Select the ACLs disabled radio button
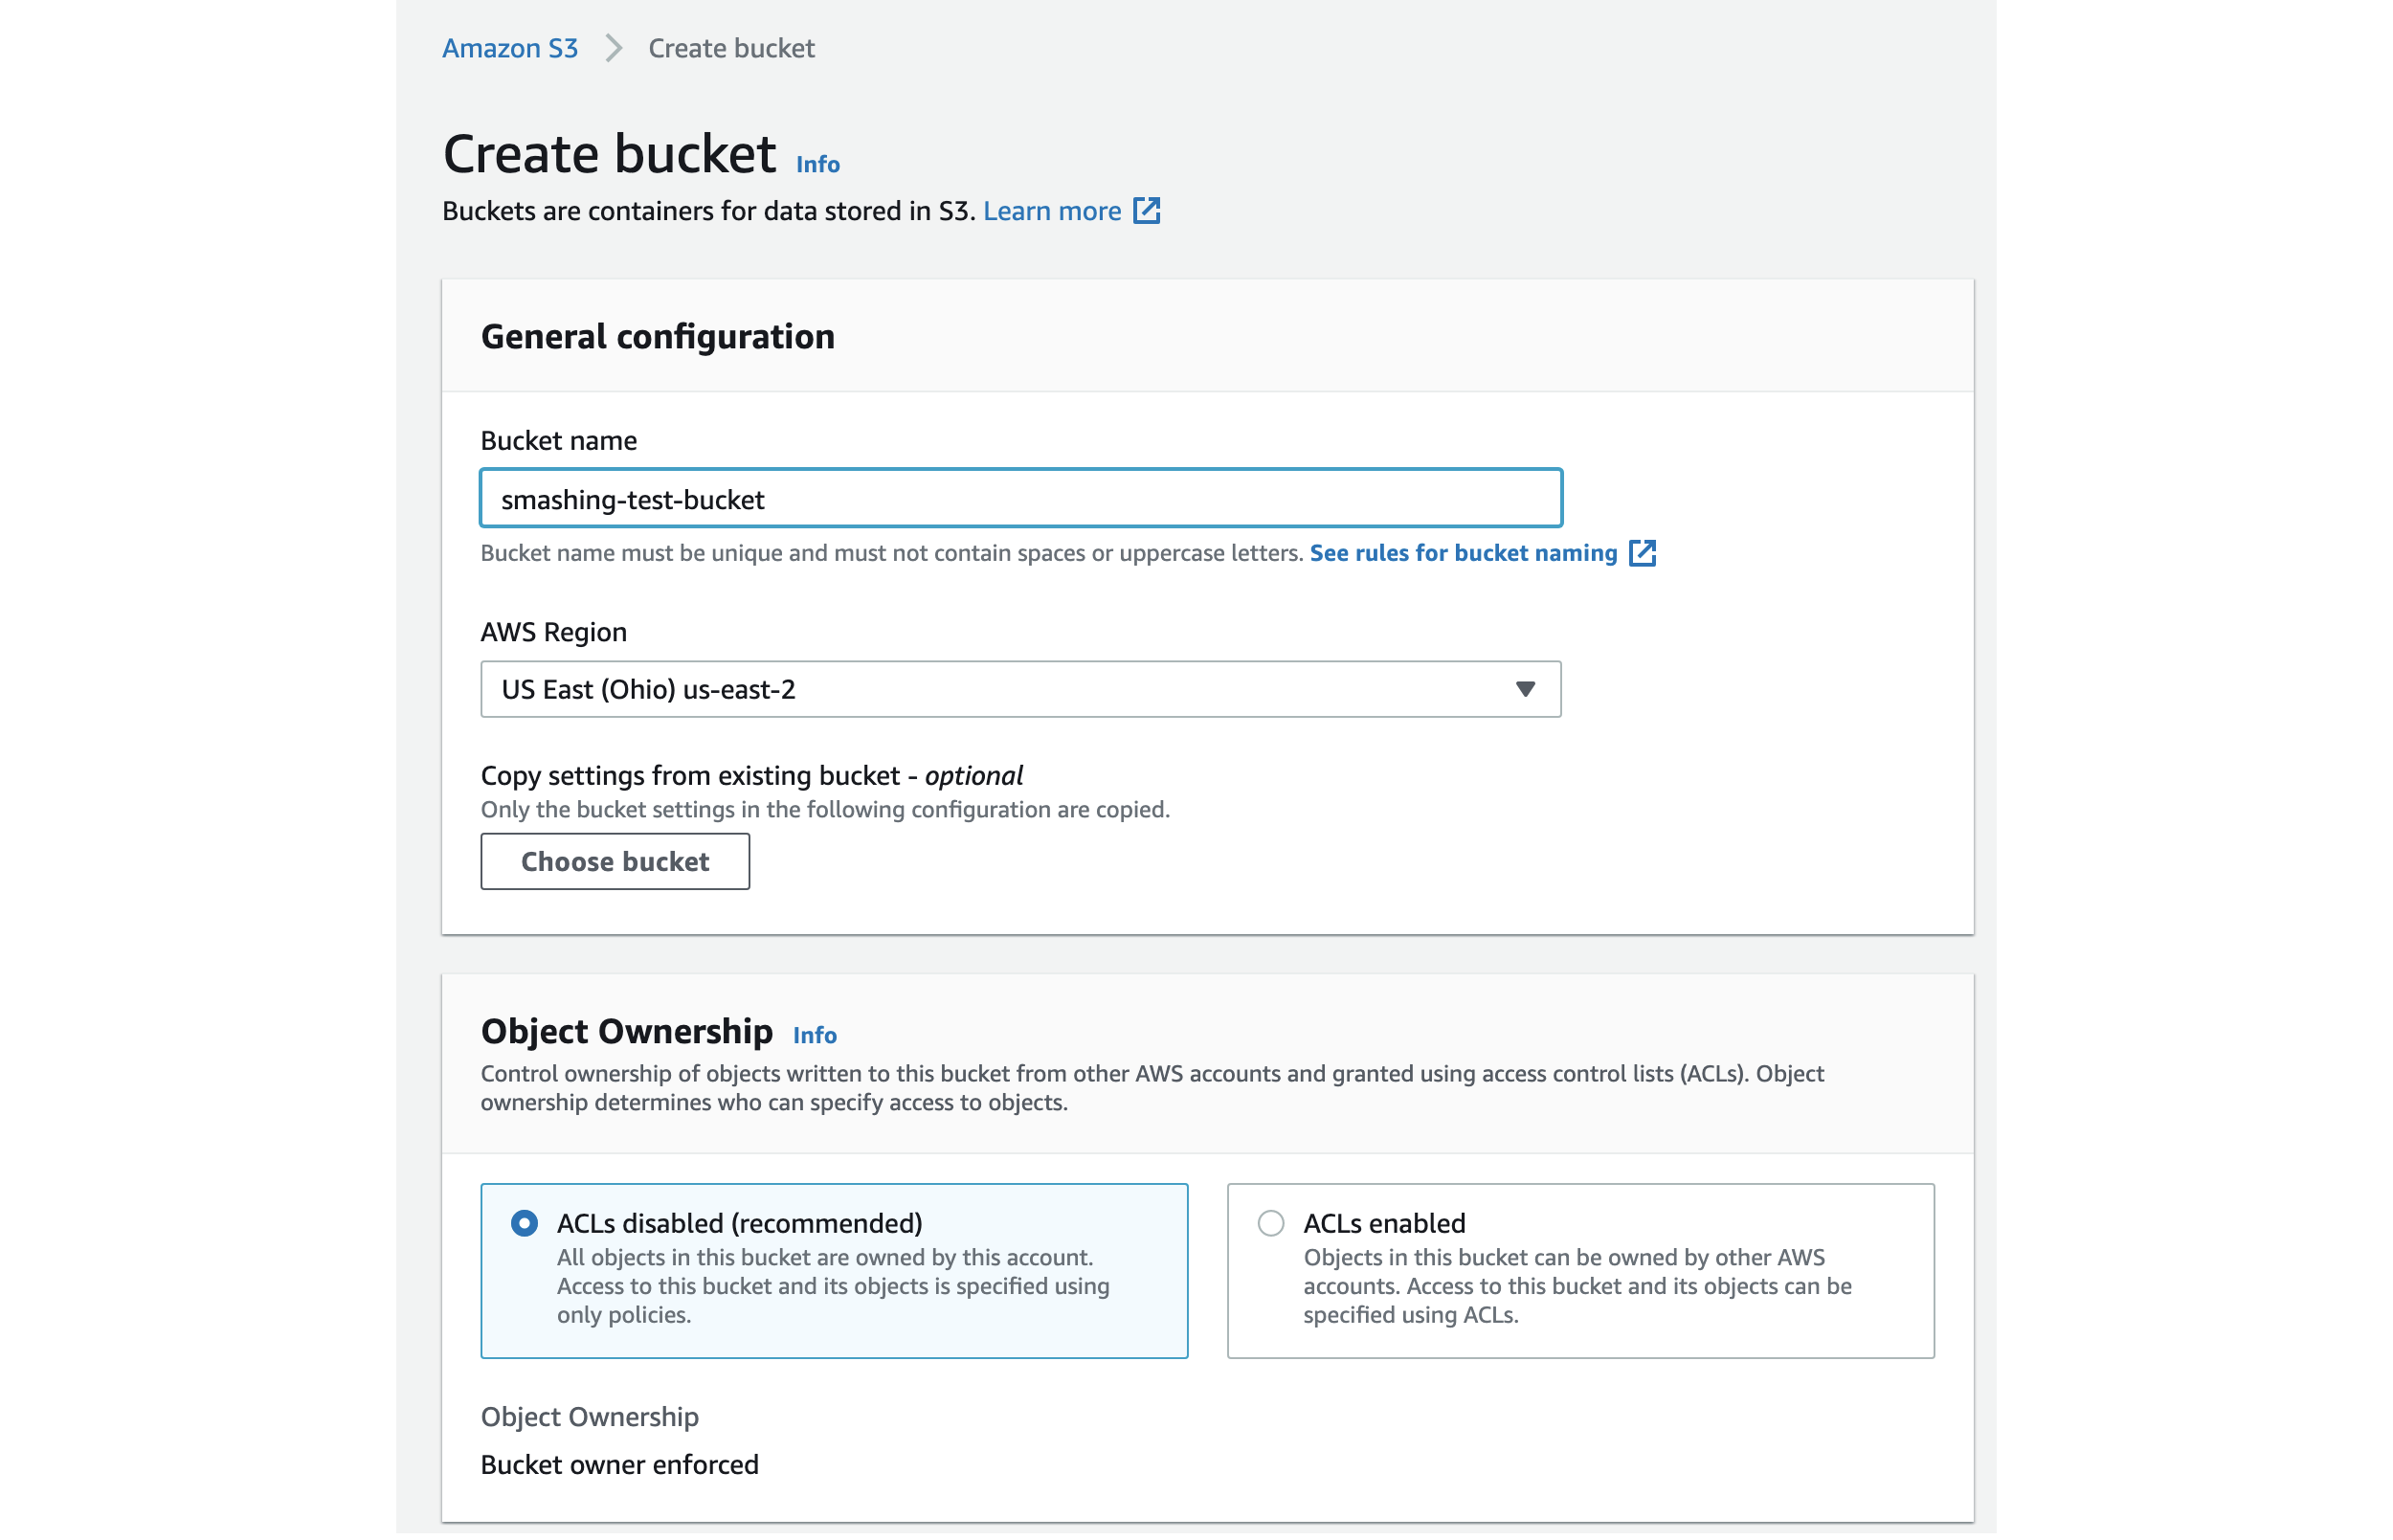Image resolution: width=2393 pixels, height=1540 pixels. point(524,1223)
